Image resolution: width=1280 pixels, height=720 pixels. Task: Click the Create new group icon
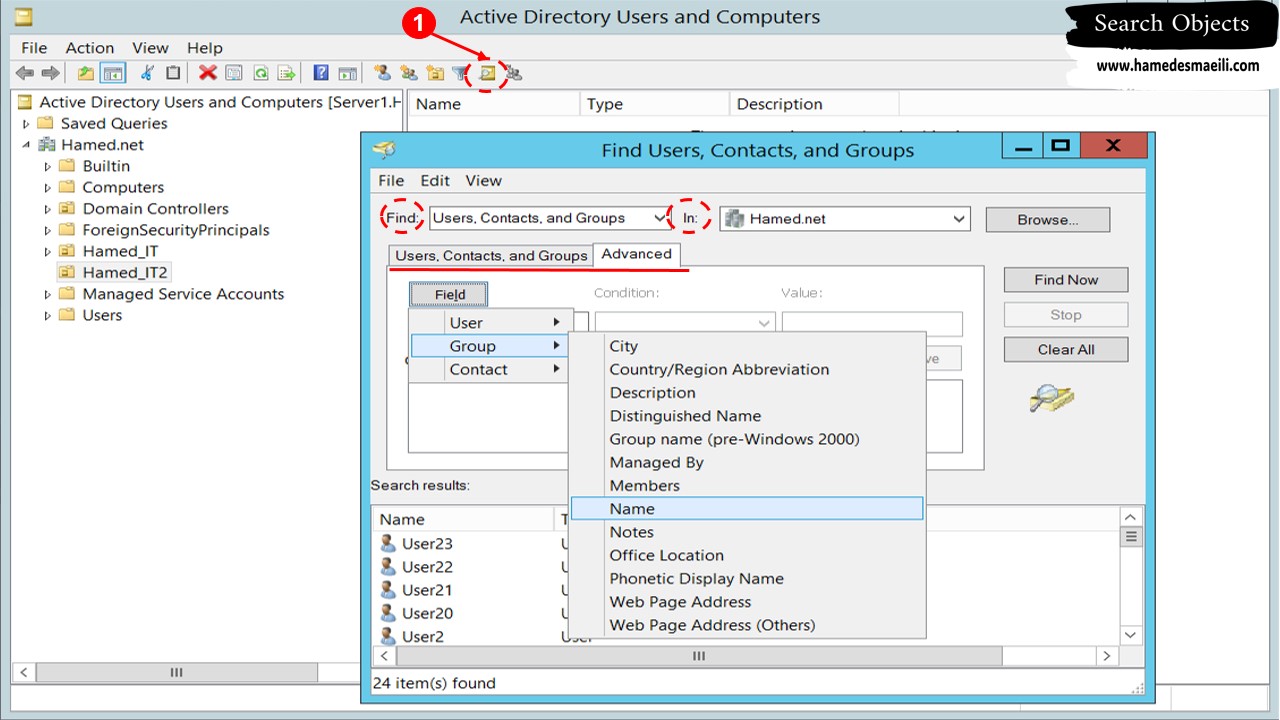click(x=408, y=73)
